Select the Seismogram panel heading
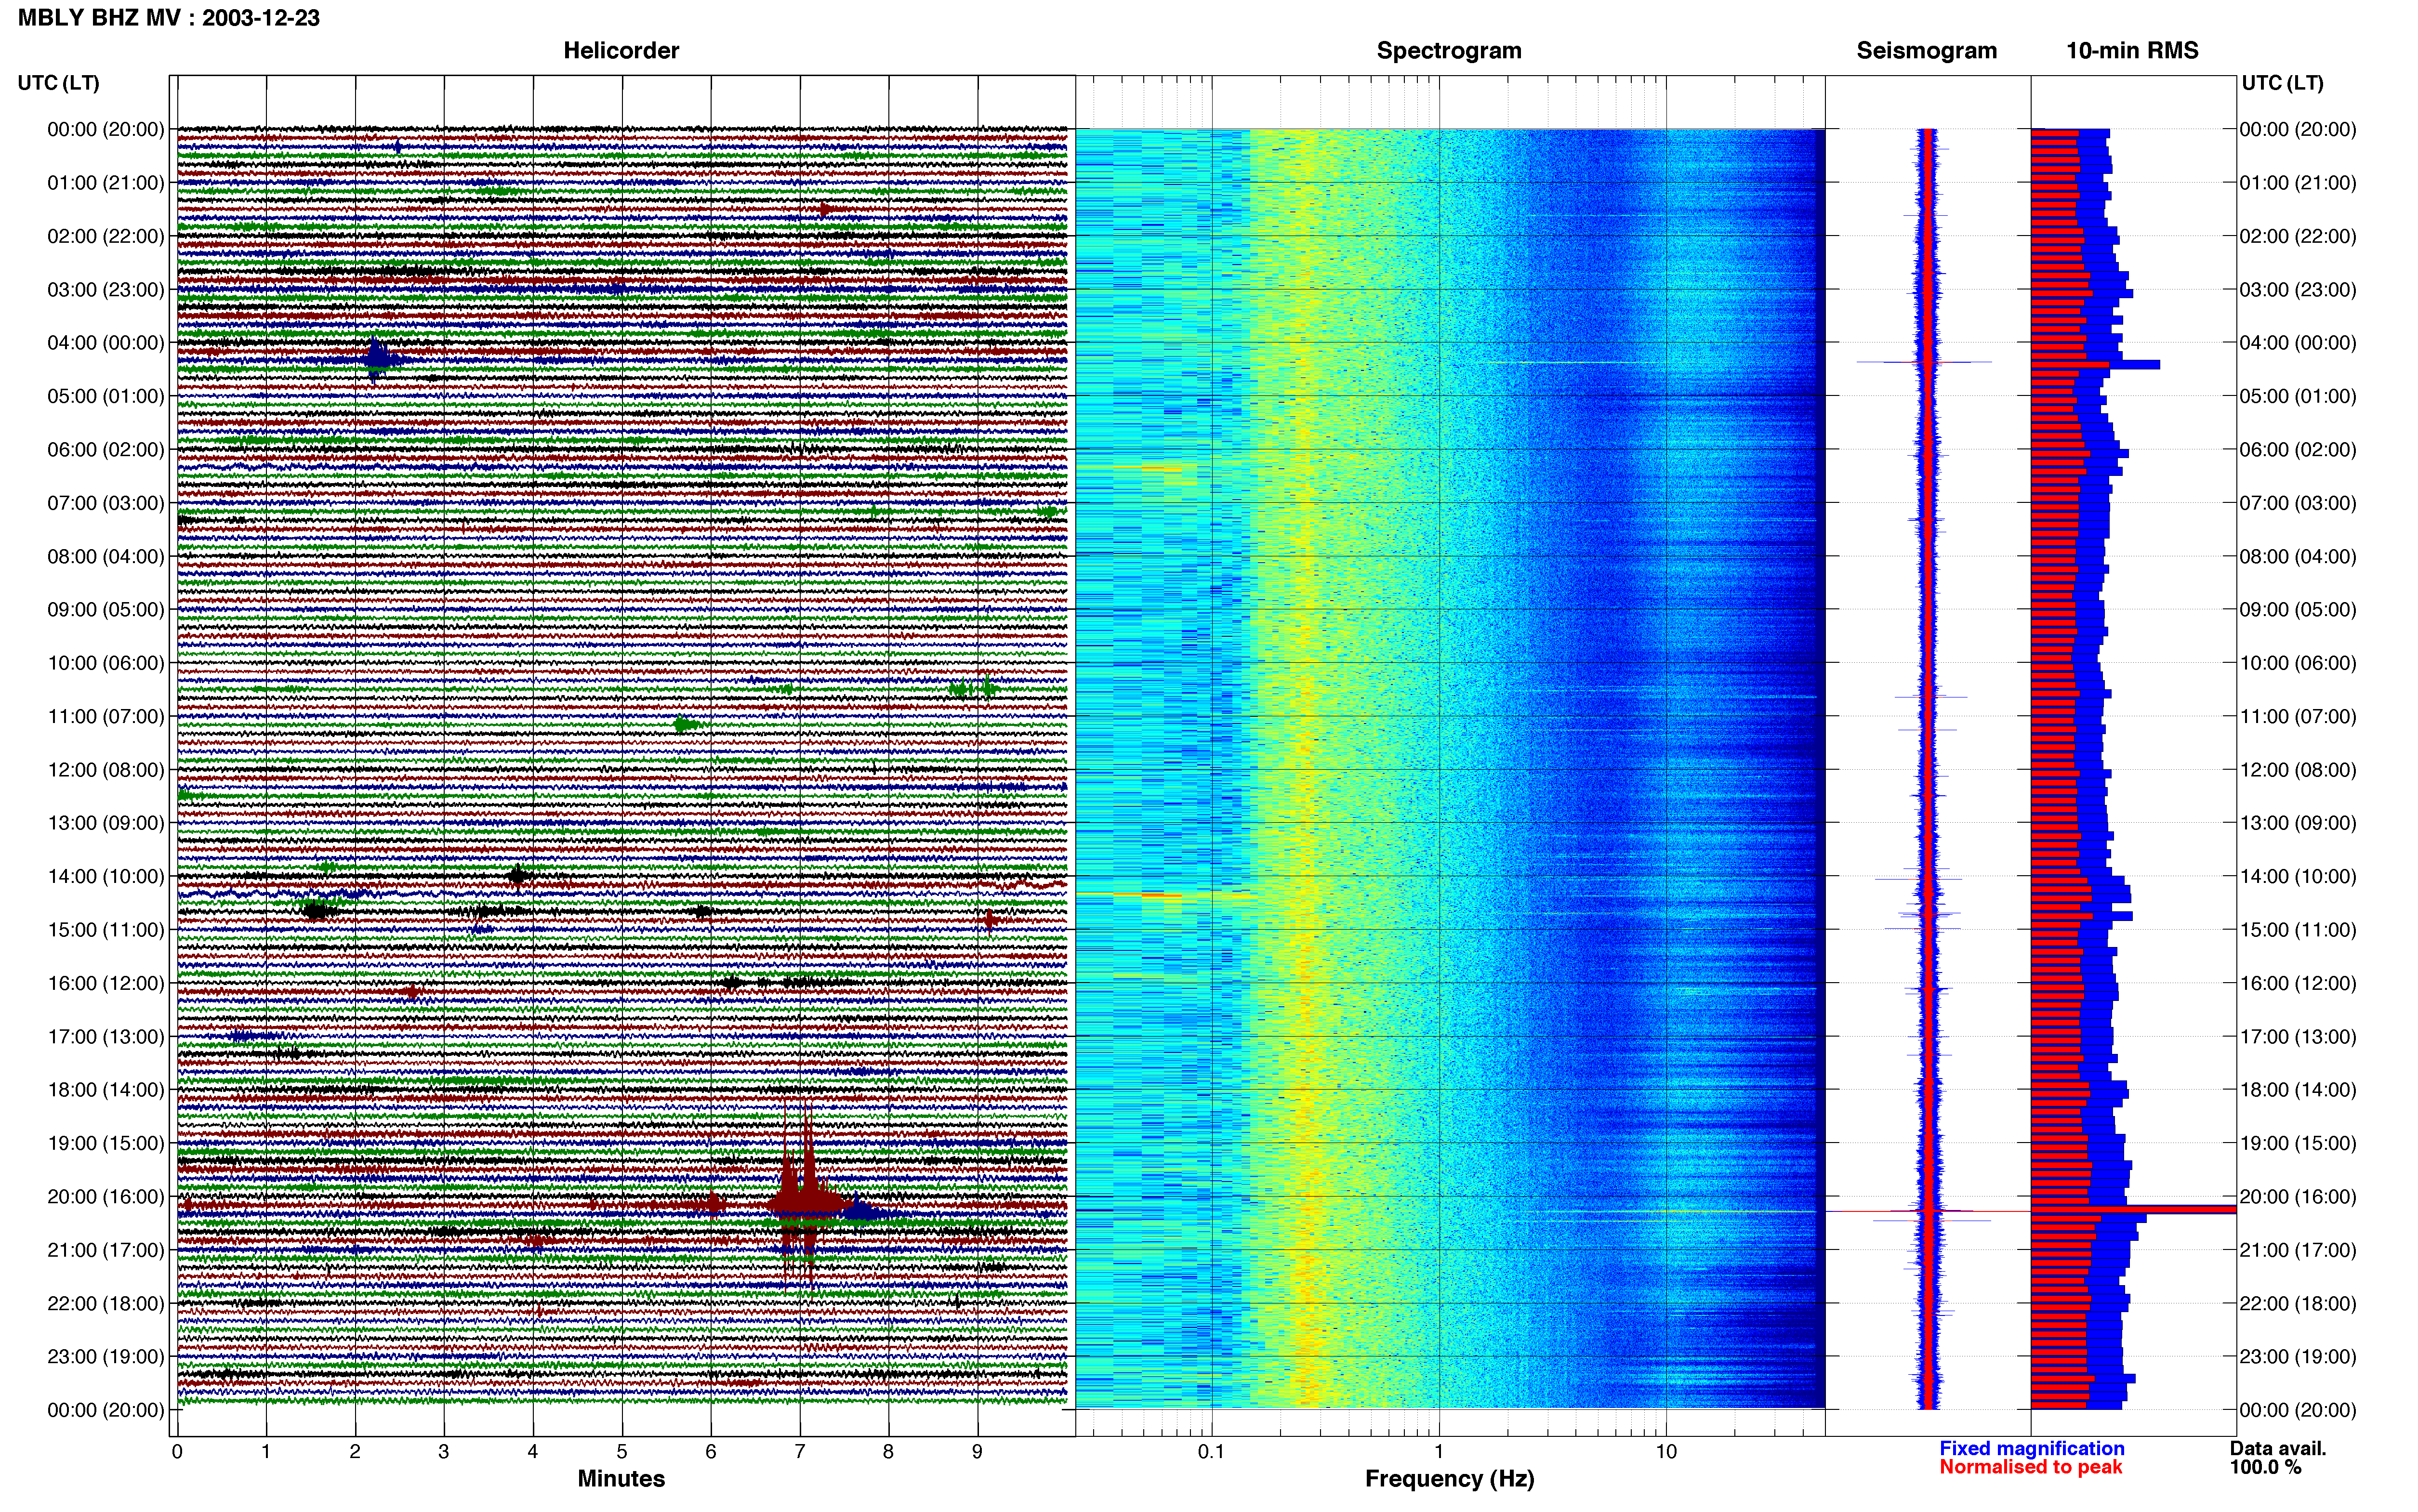This screenshot has height=1512, width=2418. pos(1926,51)
